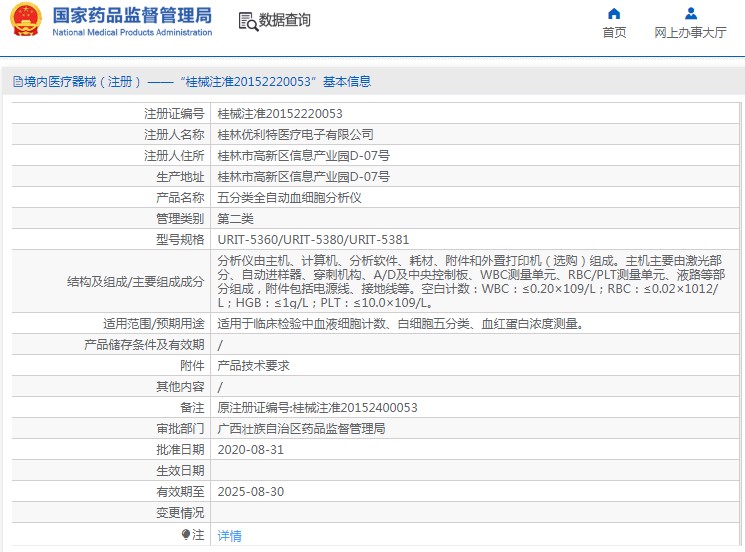Select registrant 桂林优利特医疗电子有限公司
The image size is (745, 552).
295,135
